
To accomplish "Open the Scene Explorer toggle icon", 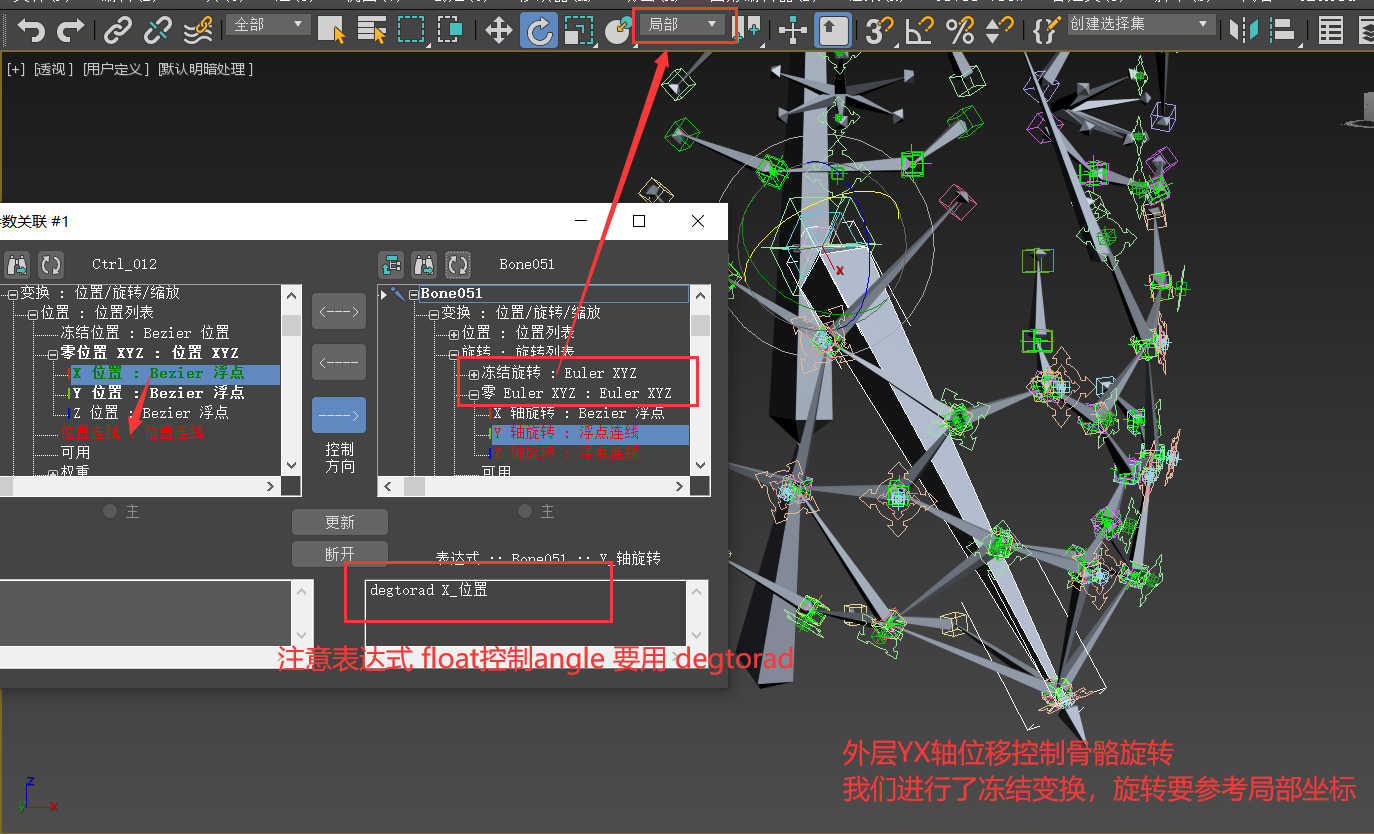I will 1330,30.
